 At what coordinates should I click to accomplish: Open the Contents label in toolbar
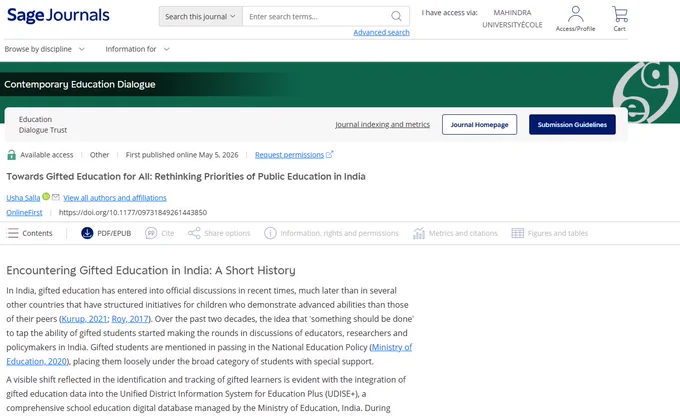point(37,233)
